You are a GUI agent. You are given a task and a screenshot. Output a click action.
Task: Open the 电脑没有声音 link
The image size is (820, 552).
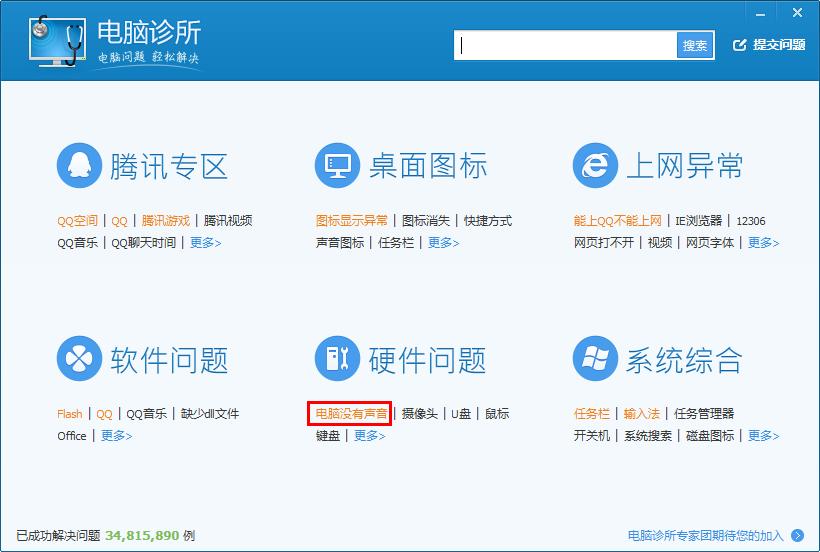tap(350, 413)
